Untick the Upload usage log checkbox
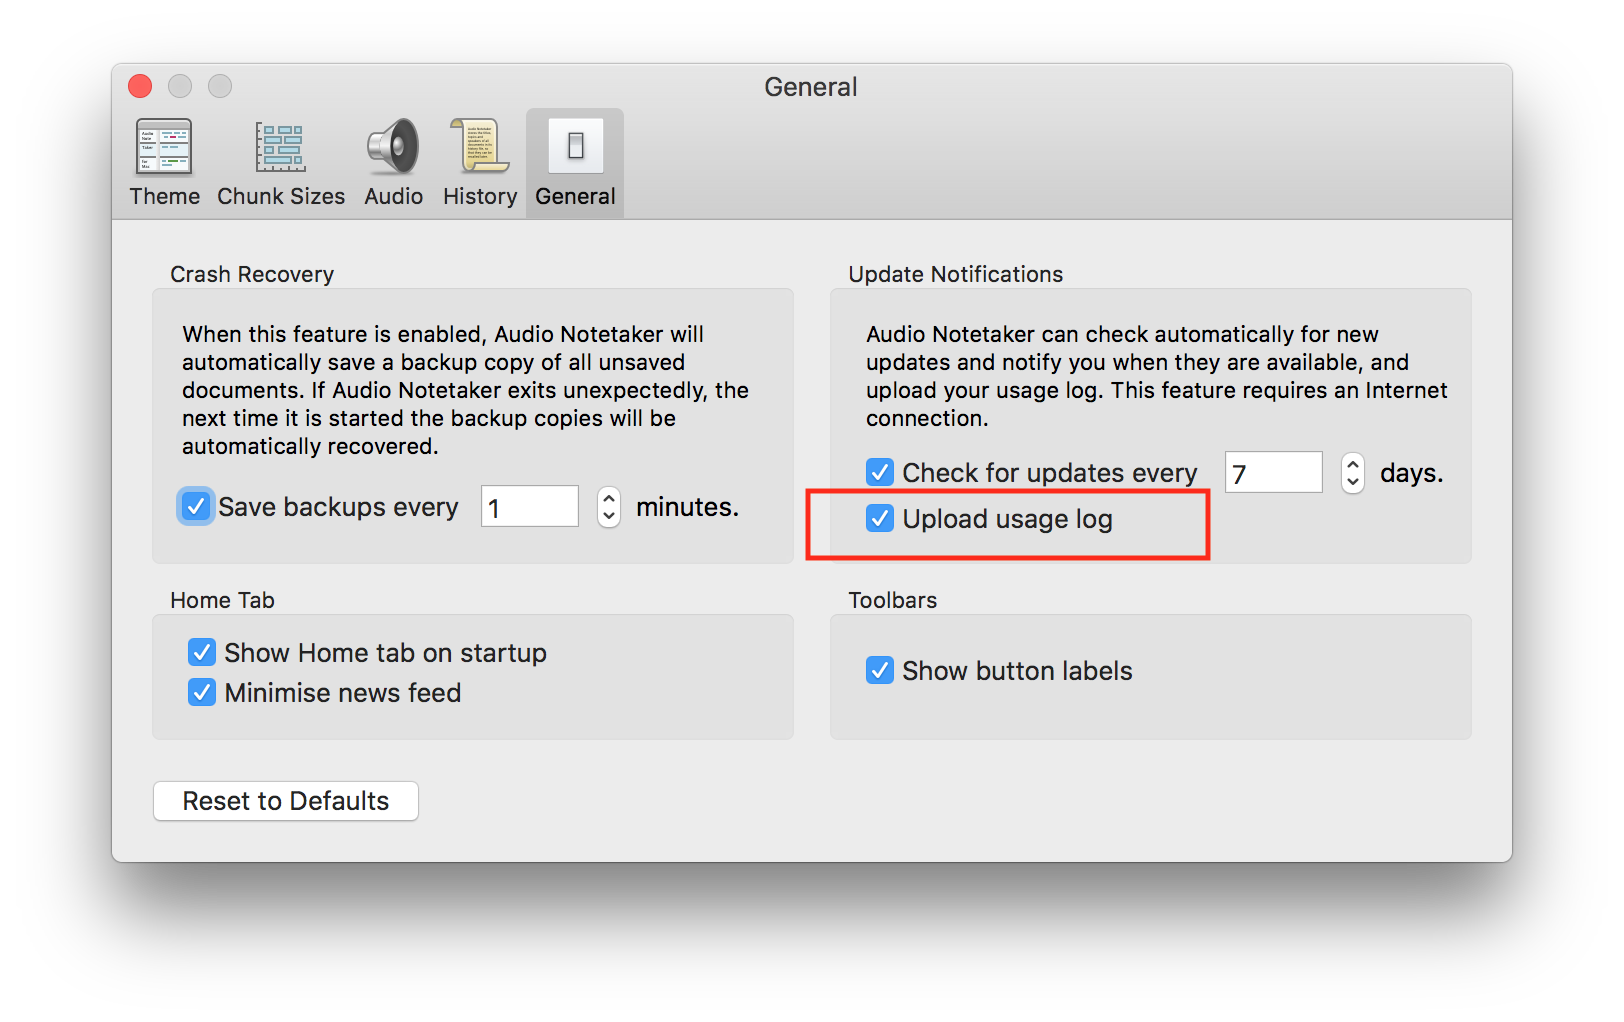Viewport: 1624px width, 1022px height. pyautogui.click(x=880, y=518)
